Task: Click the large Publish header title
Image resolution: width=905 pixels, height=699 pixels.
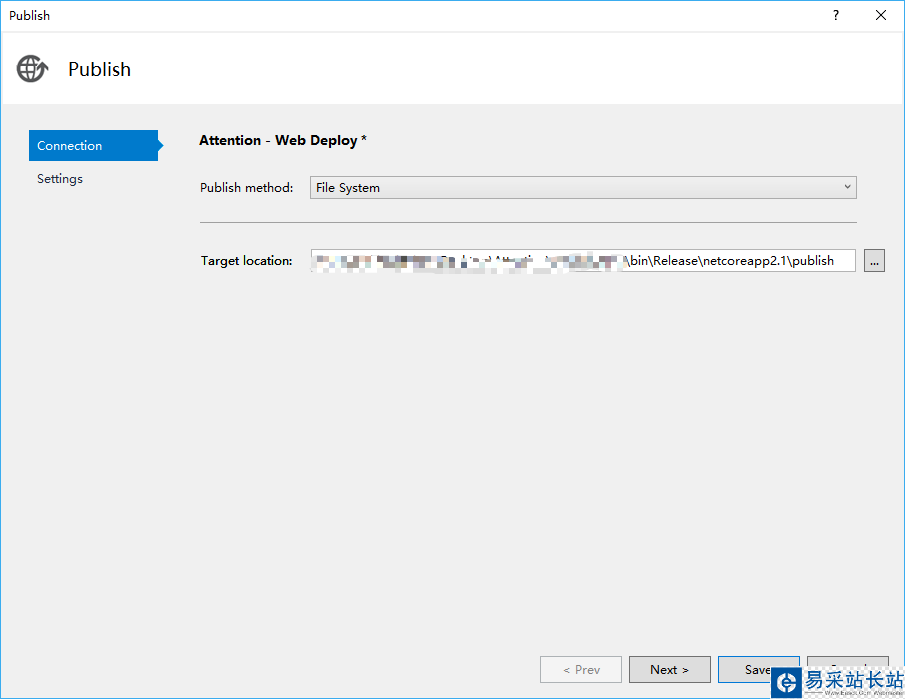Action: (99, 69)
